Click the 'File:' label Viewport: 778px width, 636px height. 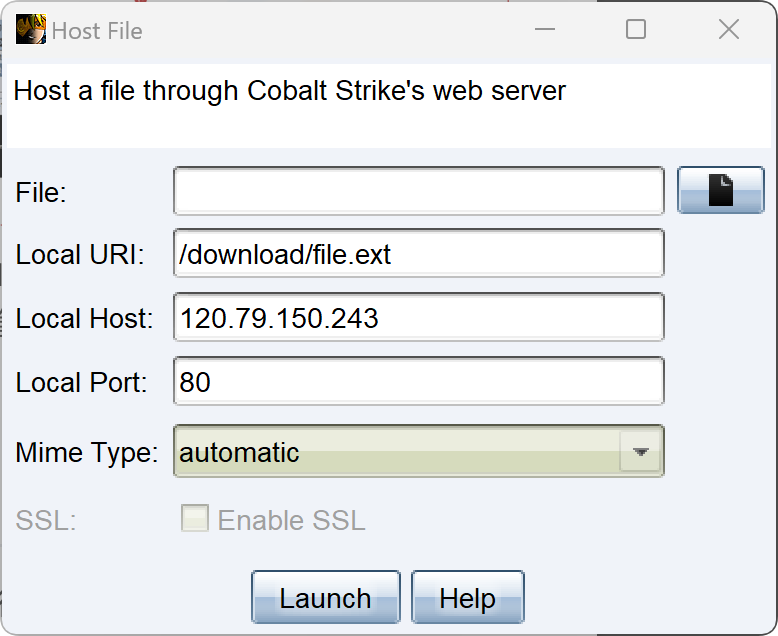coord(41,192)
